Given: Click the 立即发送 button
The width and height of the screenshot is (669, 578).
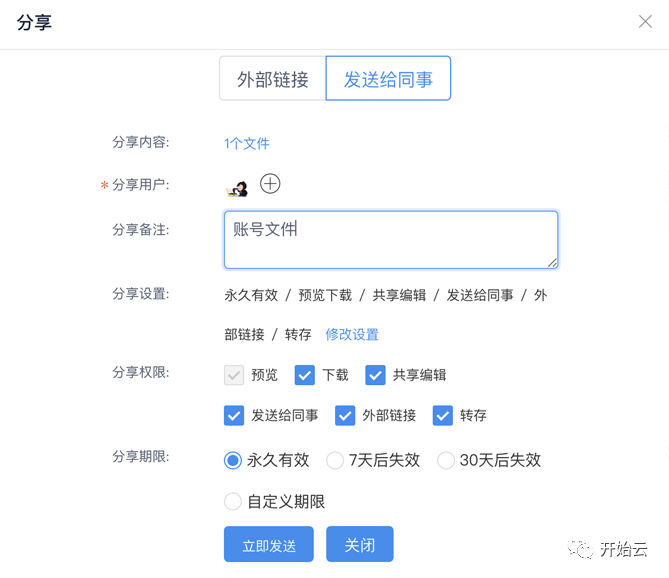Looking at the screenshot, I should (x=269, y=545).
